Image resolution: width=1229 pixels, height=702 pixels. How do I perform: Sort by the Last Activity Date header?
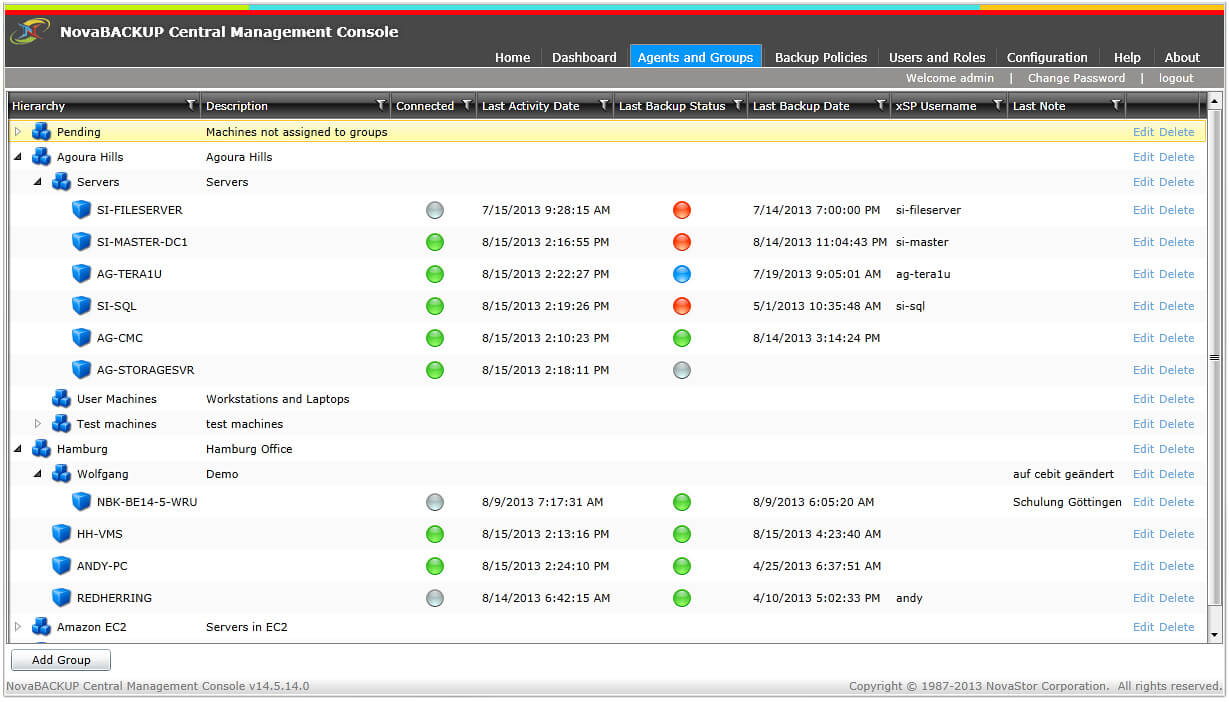coord(531,106)
